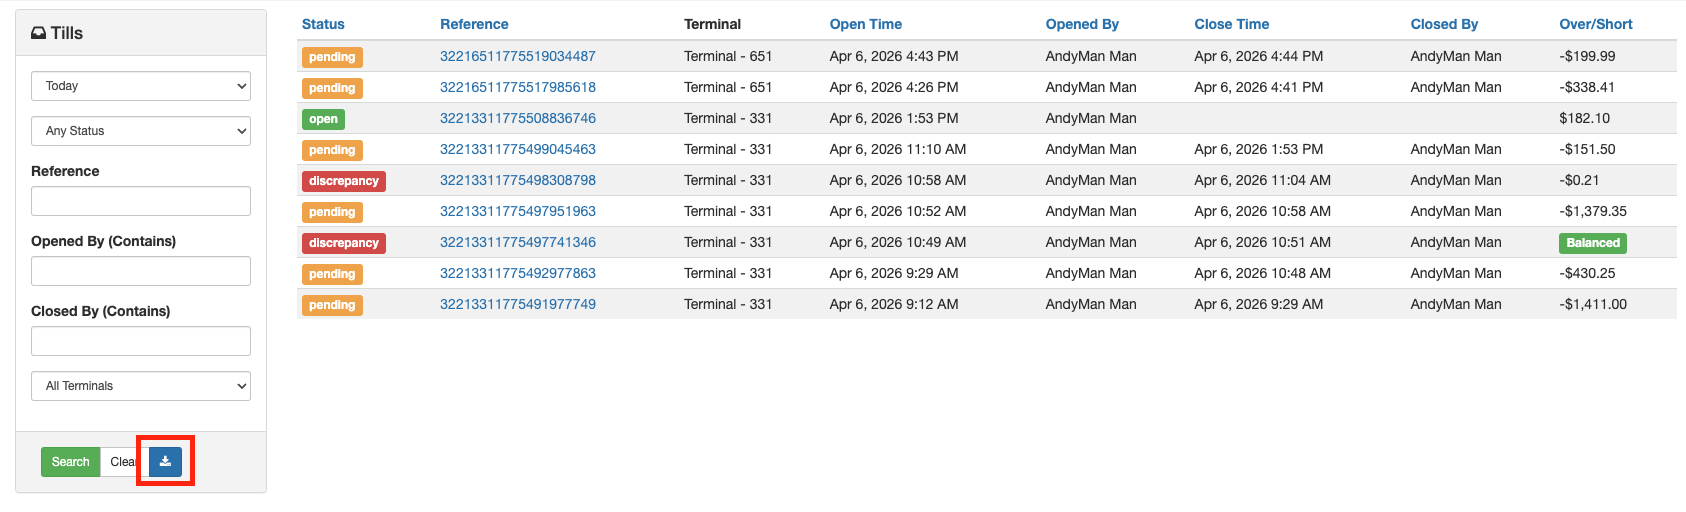Open till reference 32213311775491977749

pyautogui.click(x=517, y=304)
